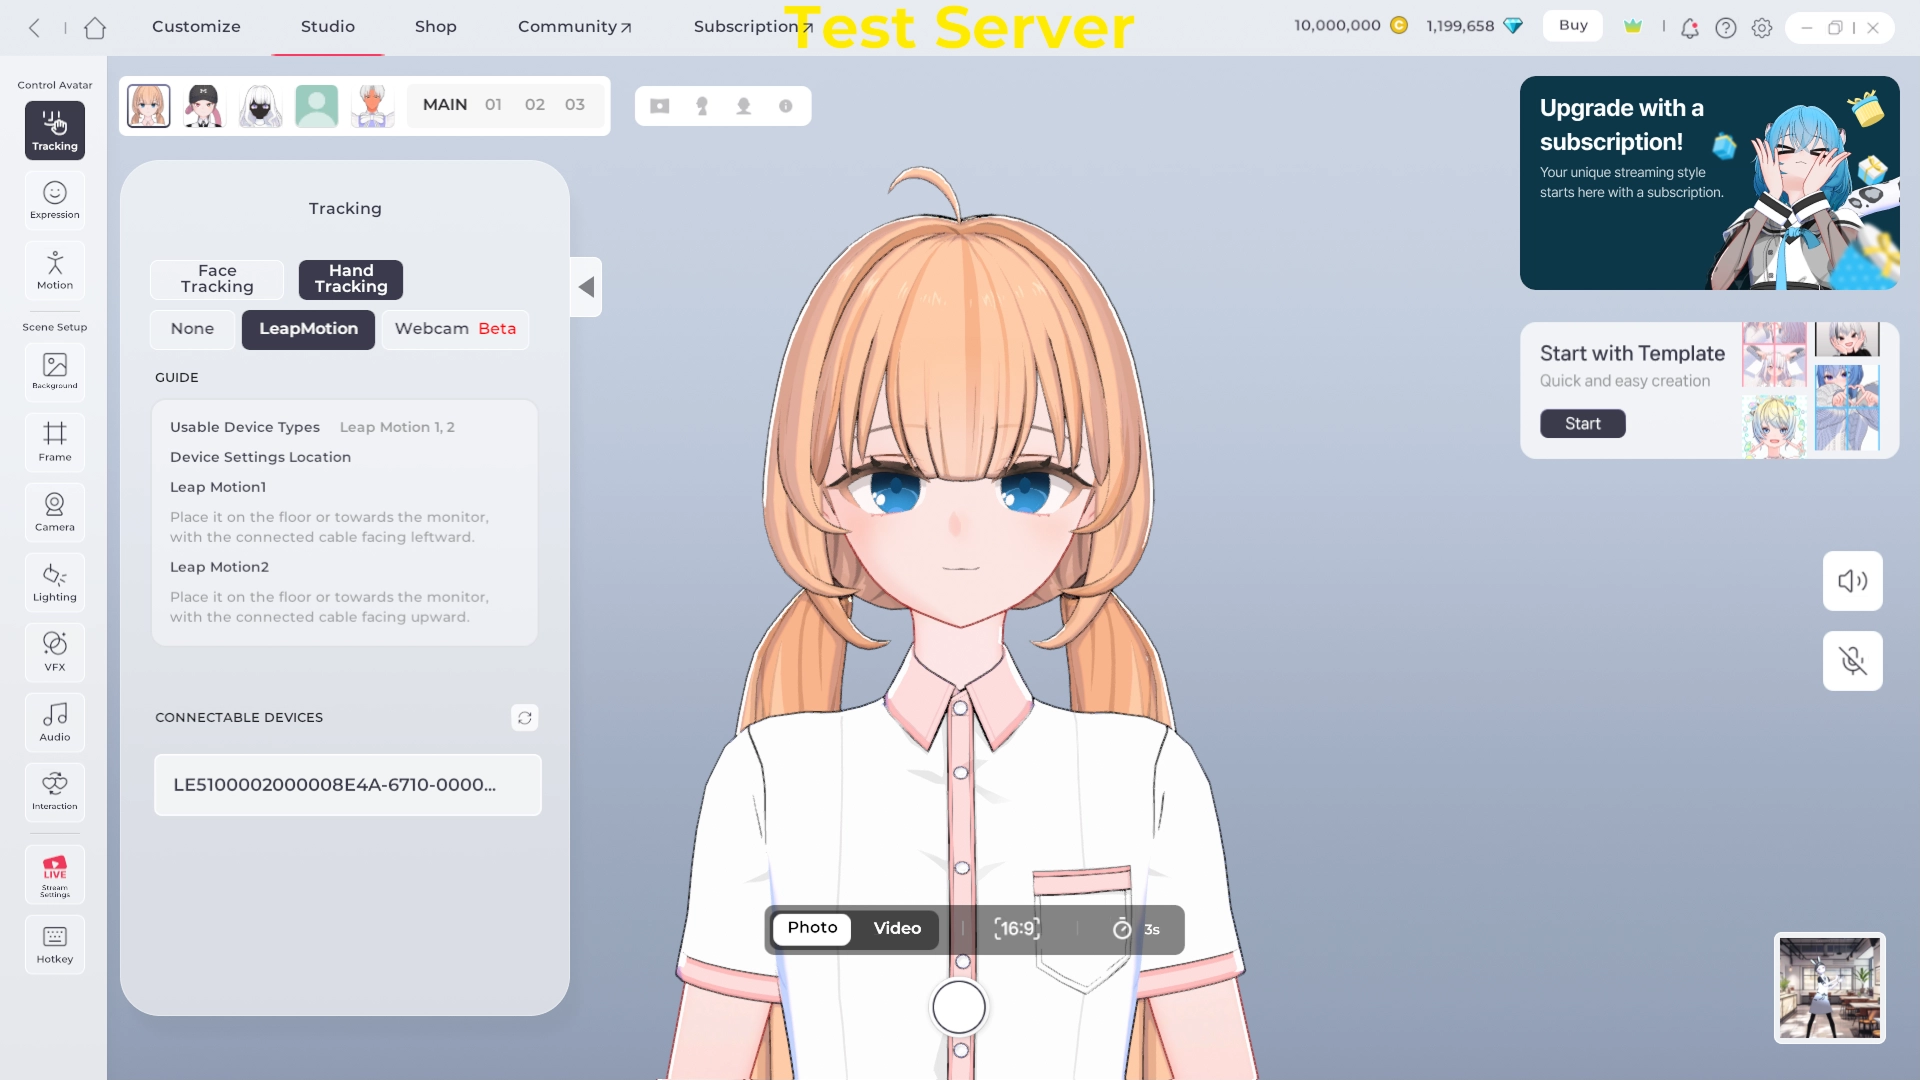
Task: Select the LE5100002000008E4A Leap device entry
Action: click(347, 785)
